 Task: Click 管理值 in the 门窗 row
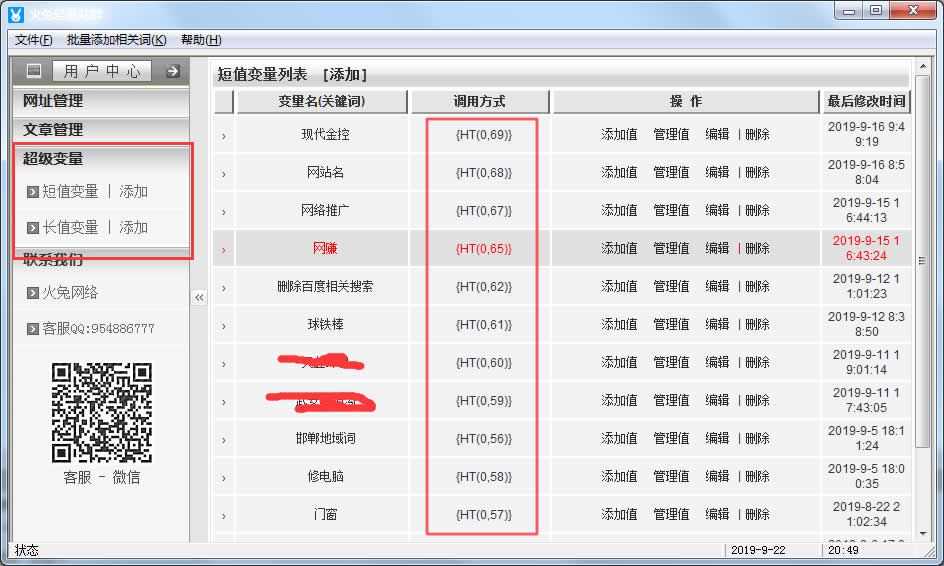coord(671,515)
